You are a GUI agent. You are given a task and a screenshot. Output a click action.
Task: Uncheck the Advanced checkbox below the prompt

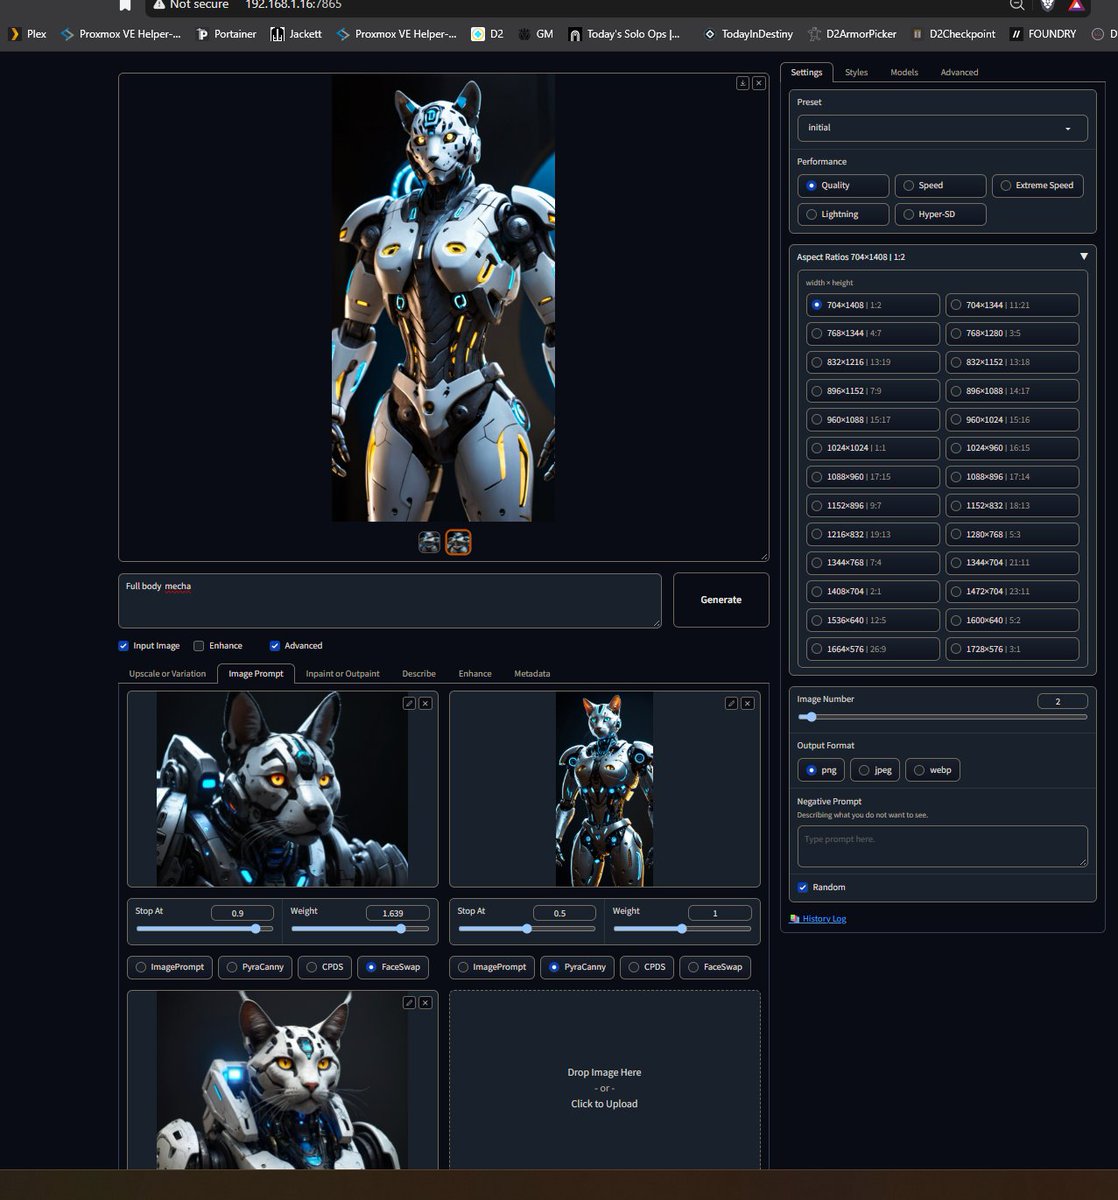point(275,646)
